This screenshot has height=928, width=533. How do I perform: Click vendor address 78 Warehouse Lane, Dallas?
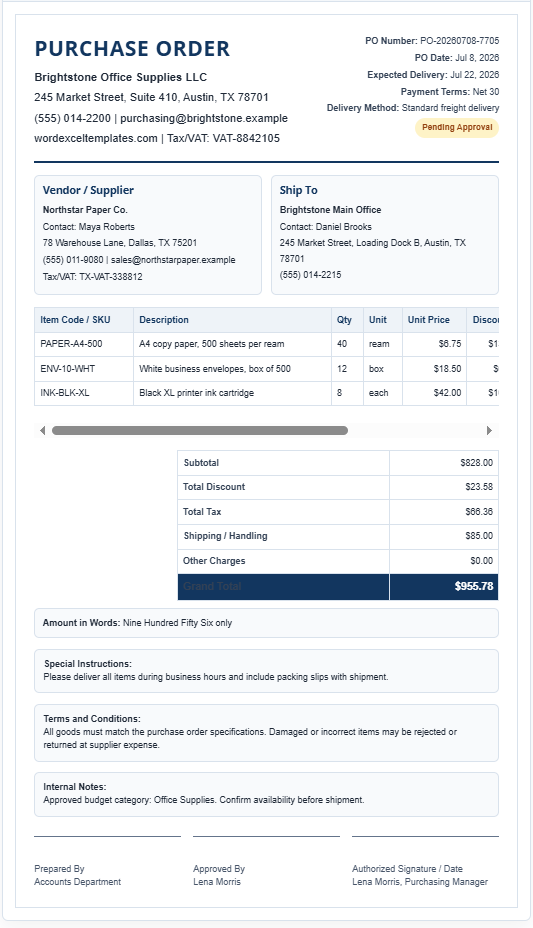(120, 243)
